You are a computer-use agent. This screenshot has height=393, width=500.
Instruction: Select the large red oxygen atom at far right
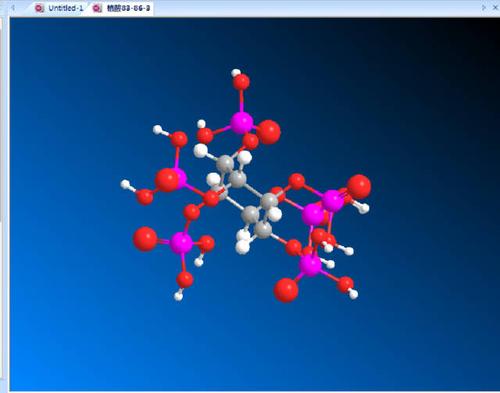pyautogui.click(x=359, y=186)
